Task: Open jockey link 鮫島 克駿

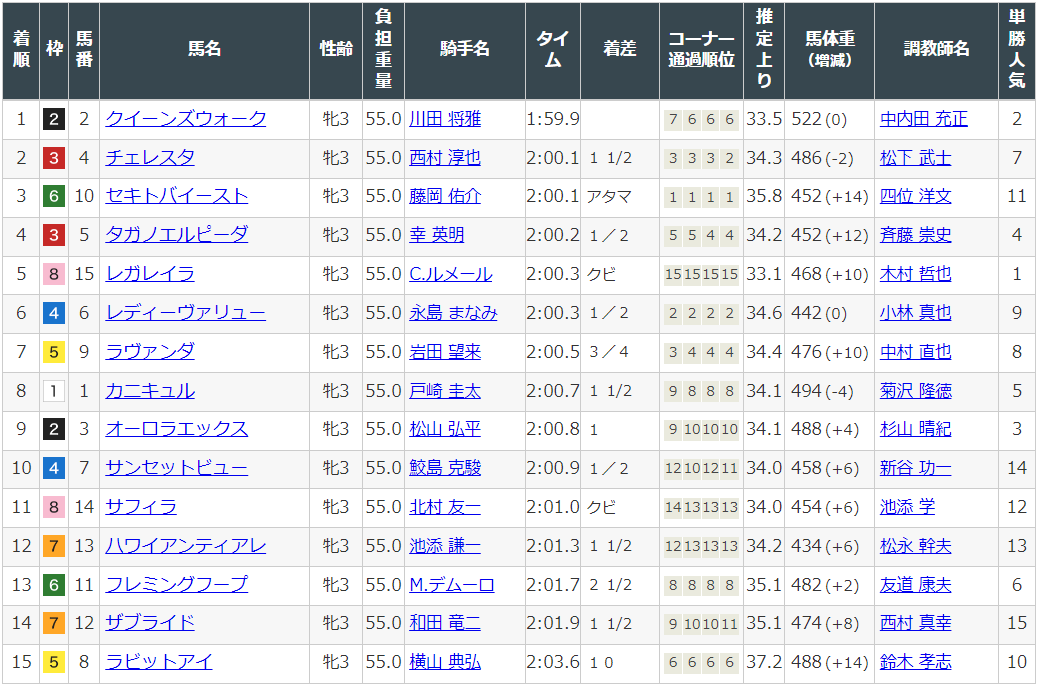Action: tap(445, 468)
